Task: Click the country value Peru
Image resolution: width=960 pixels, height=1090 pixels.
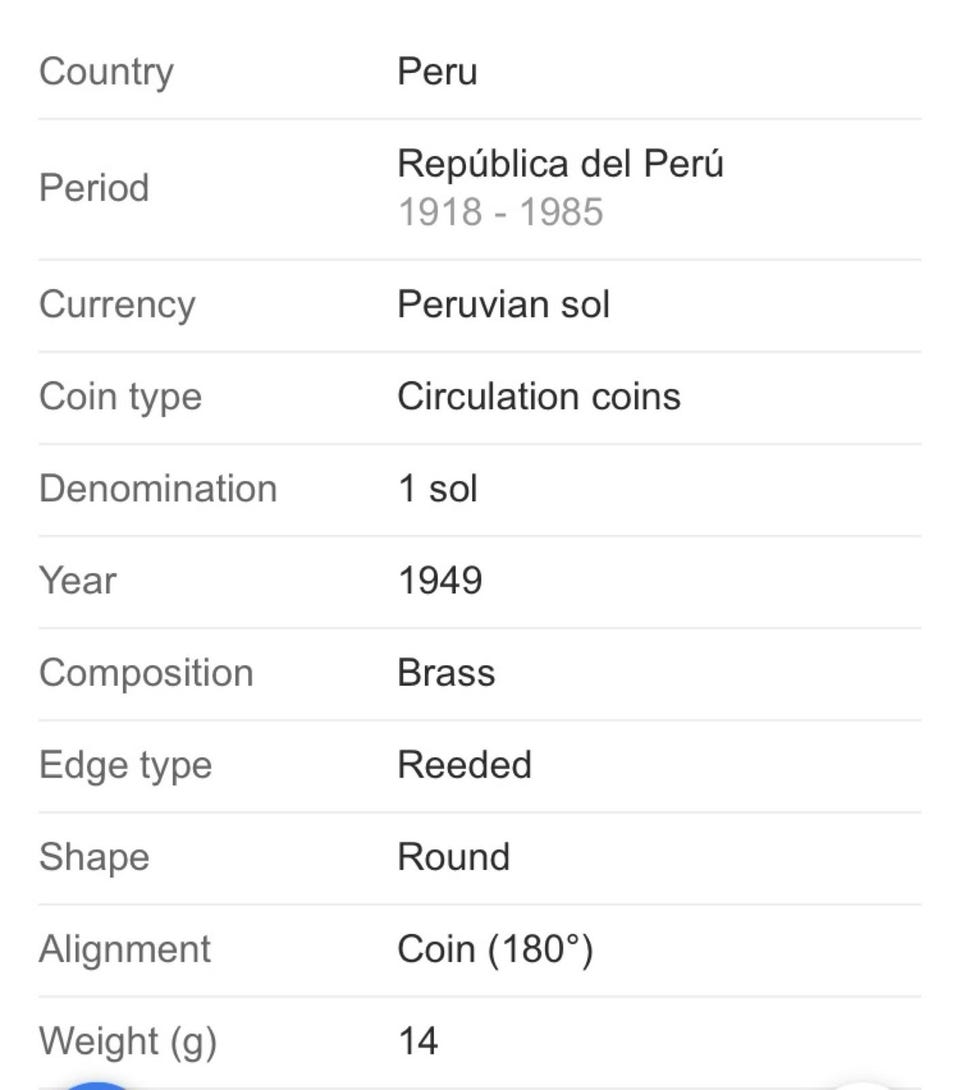Action: click(437, 72)
